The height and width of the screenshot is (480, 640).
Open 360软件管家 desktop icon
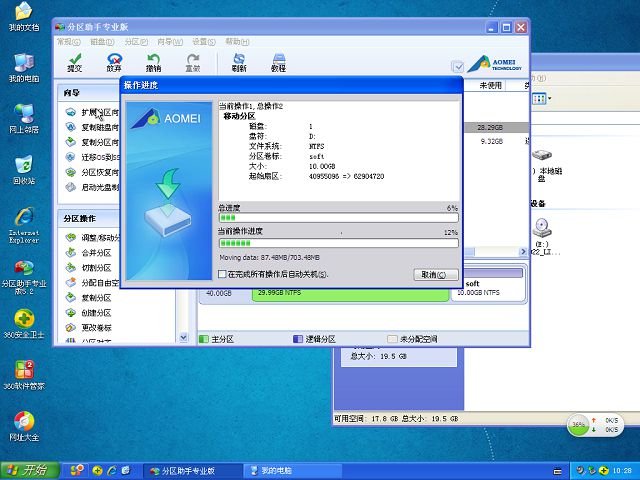pyautogui.click(x=24, y=375)
